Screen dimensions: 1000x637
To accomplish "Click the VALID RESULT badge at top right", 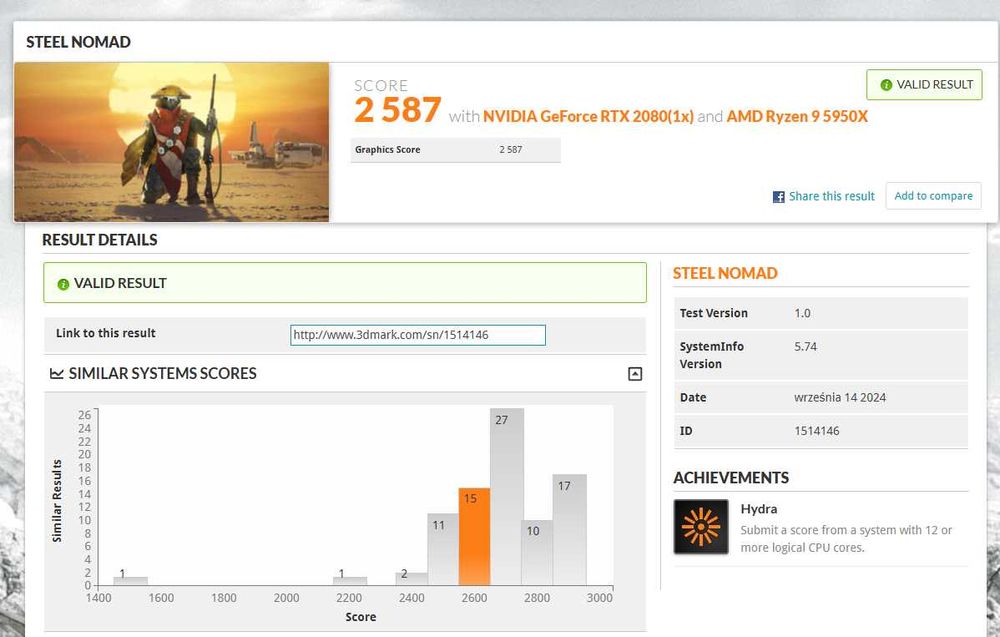I will 924,84.
